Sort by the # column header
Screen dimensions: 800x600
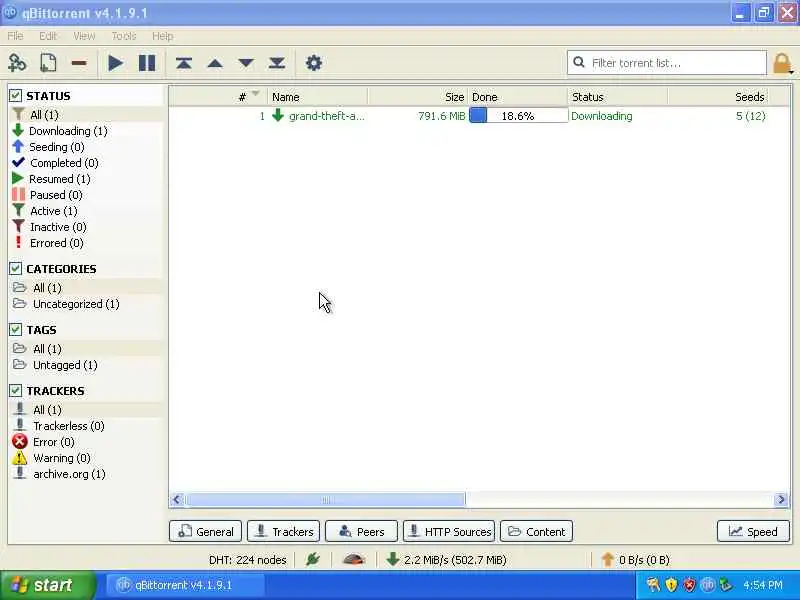[218, 96]
